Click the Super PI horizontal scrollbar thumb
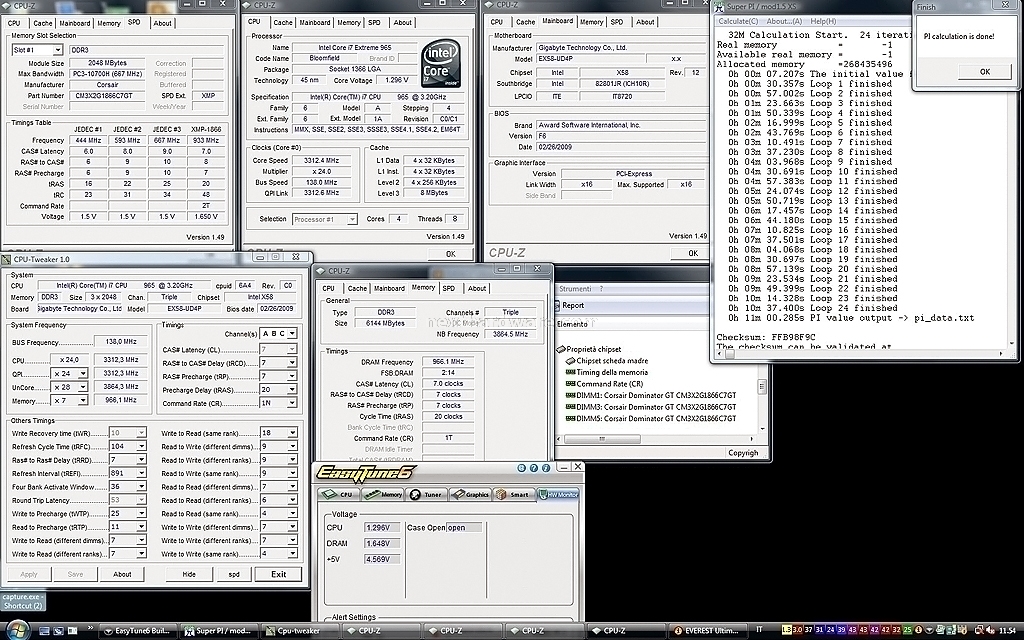This screenshot has height=640, width=1024. (x=729, y=354)
